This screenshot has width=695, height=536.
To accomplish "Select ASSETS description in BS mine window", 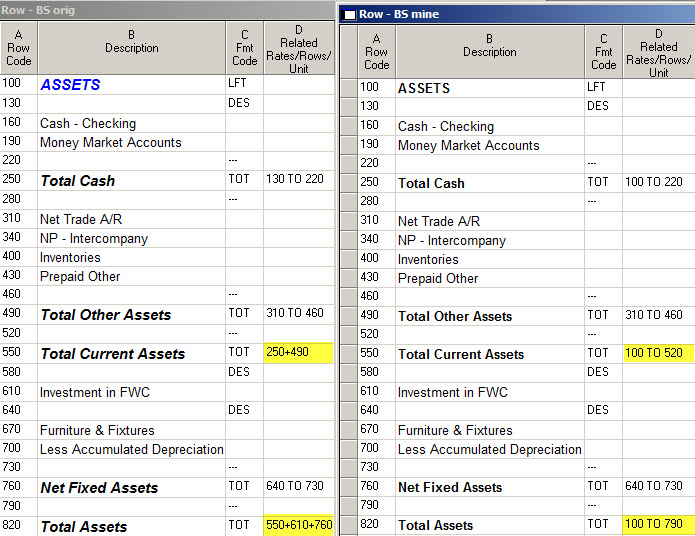I will coord(424,88).
